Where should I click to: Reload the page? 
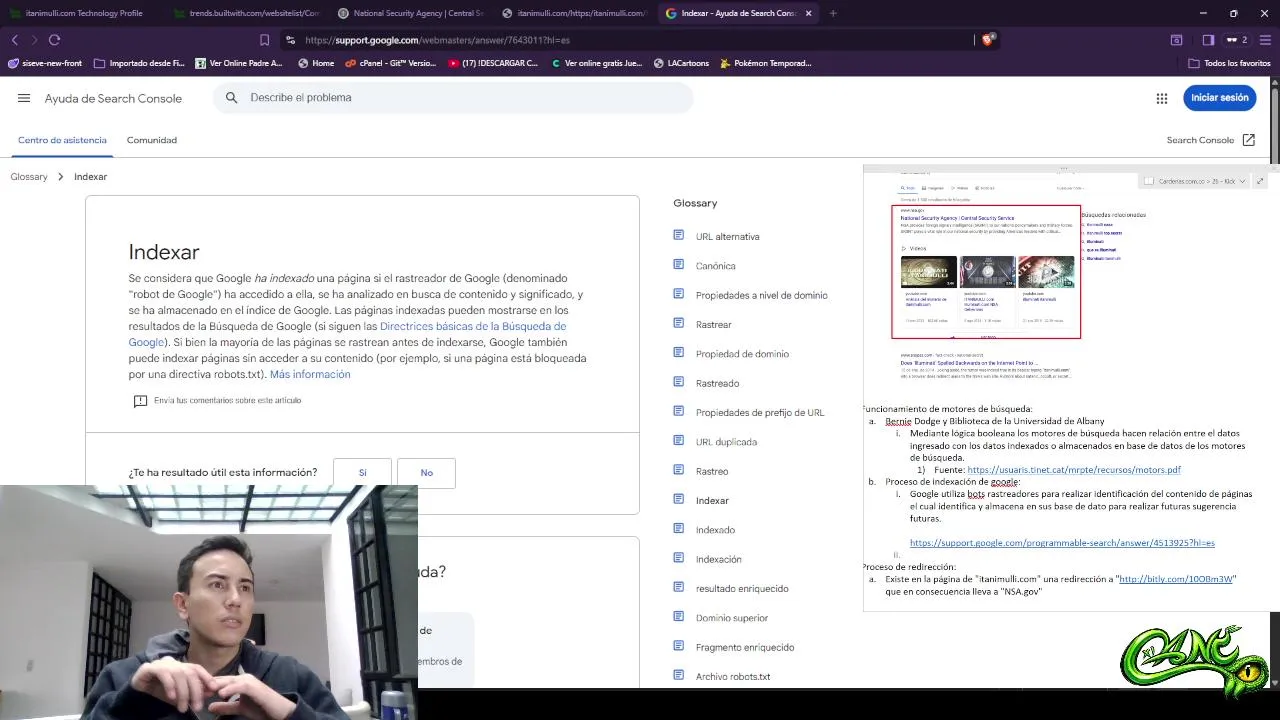point(54,40)
